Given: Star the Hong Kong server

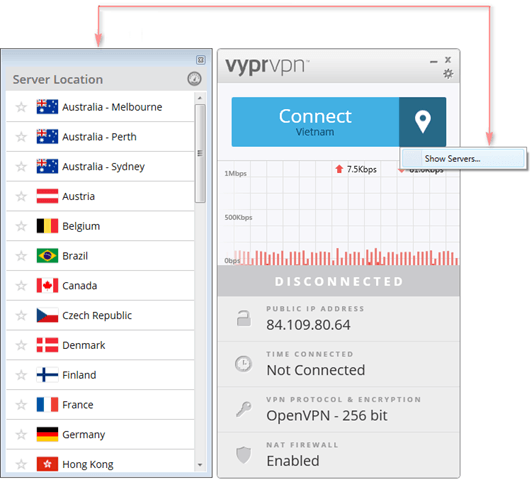Looking at the screenshot, I should tap(21, 464).
